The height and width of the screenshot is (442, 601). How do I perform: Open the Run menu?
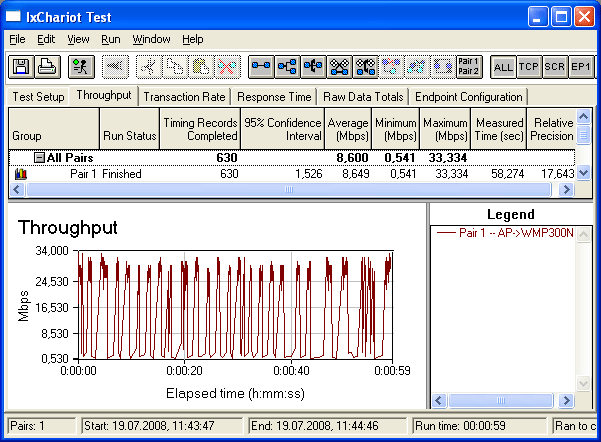pyautogui.click(x=111, y=39)
